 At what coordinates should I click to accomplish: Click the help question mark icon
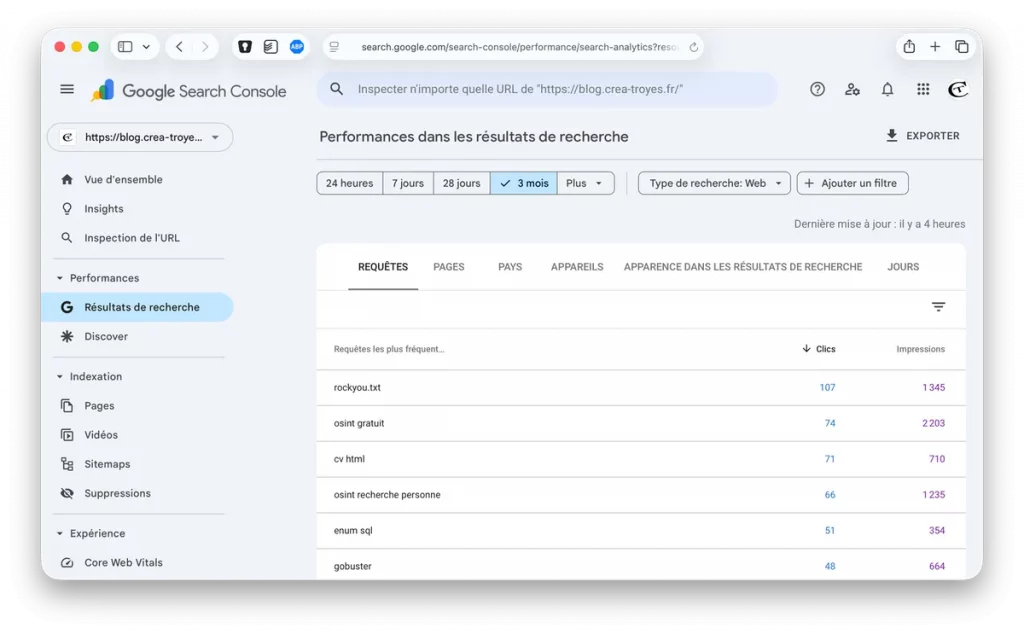(817, 89)
